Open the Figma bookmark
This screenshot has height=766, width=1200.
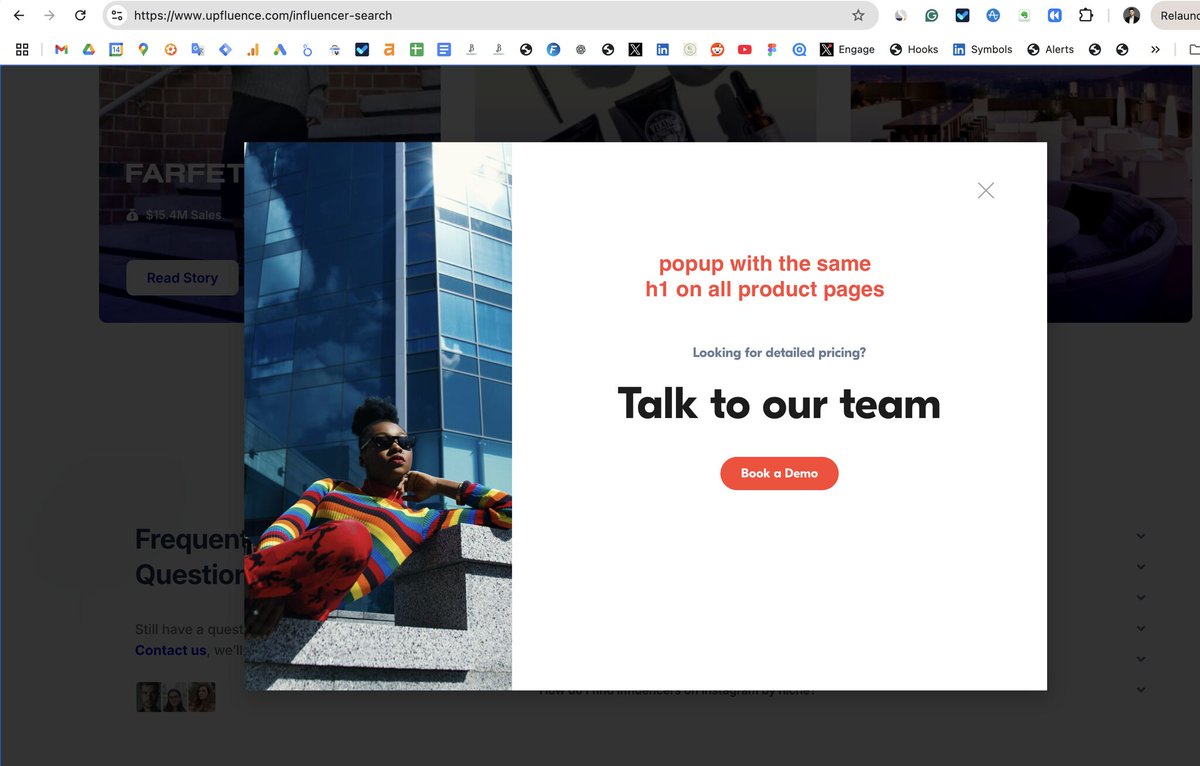[772, 49]
